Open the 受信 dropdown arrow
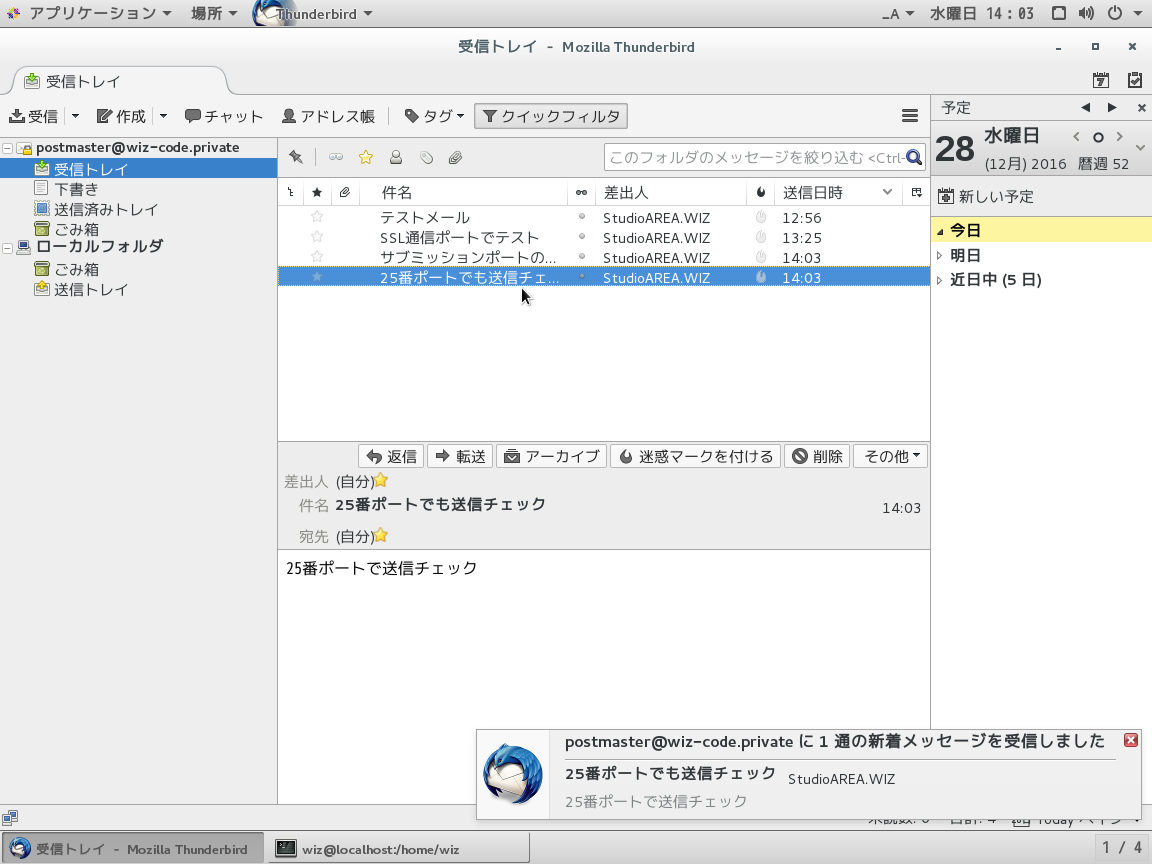This screenshot has width=1152, height=864. [x=75, y=116]
